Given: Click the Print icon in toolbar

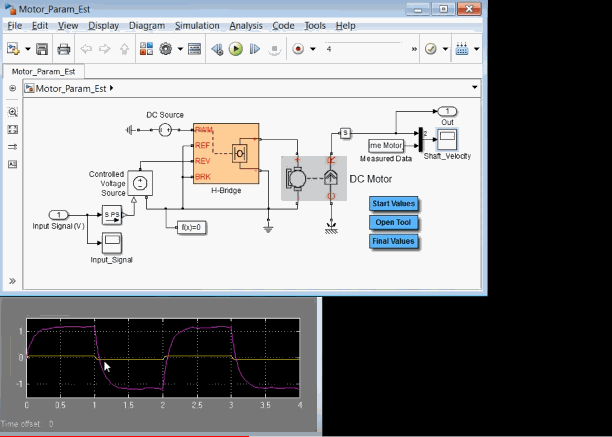Looking at the screenshot, I should [x=64, y=48].
